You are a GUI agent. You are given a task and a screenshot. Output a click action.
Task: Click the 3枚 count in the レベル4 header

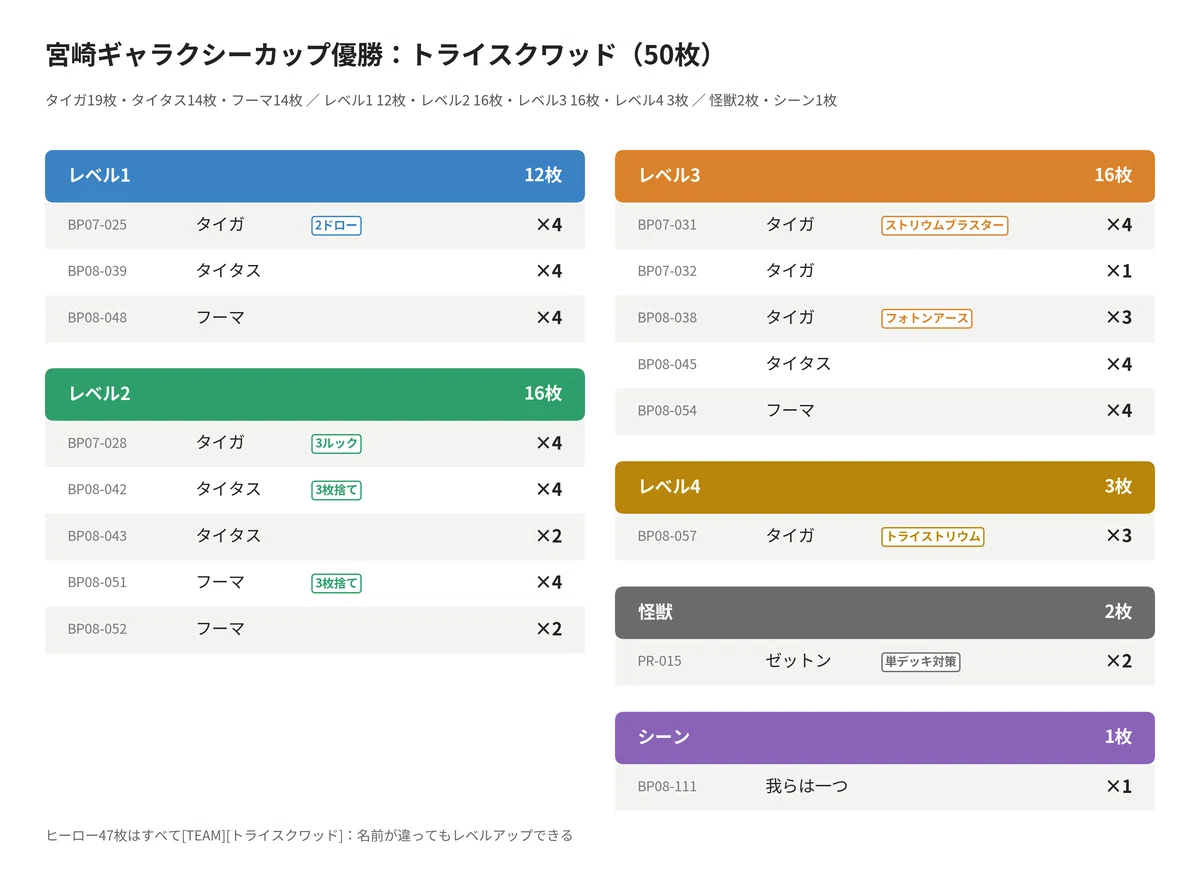(1118, 486)
